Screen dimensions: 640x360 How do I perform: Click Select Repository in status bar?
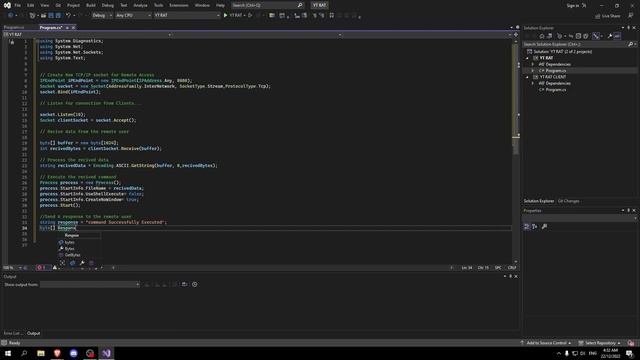pos(599,343)
